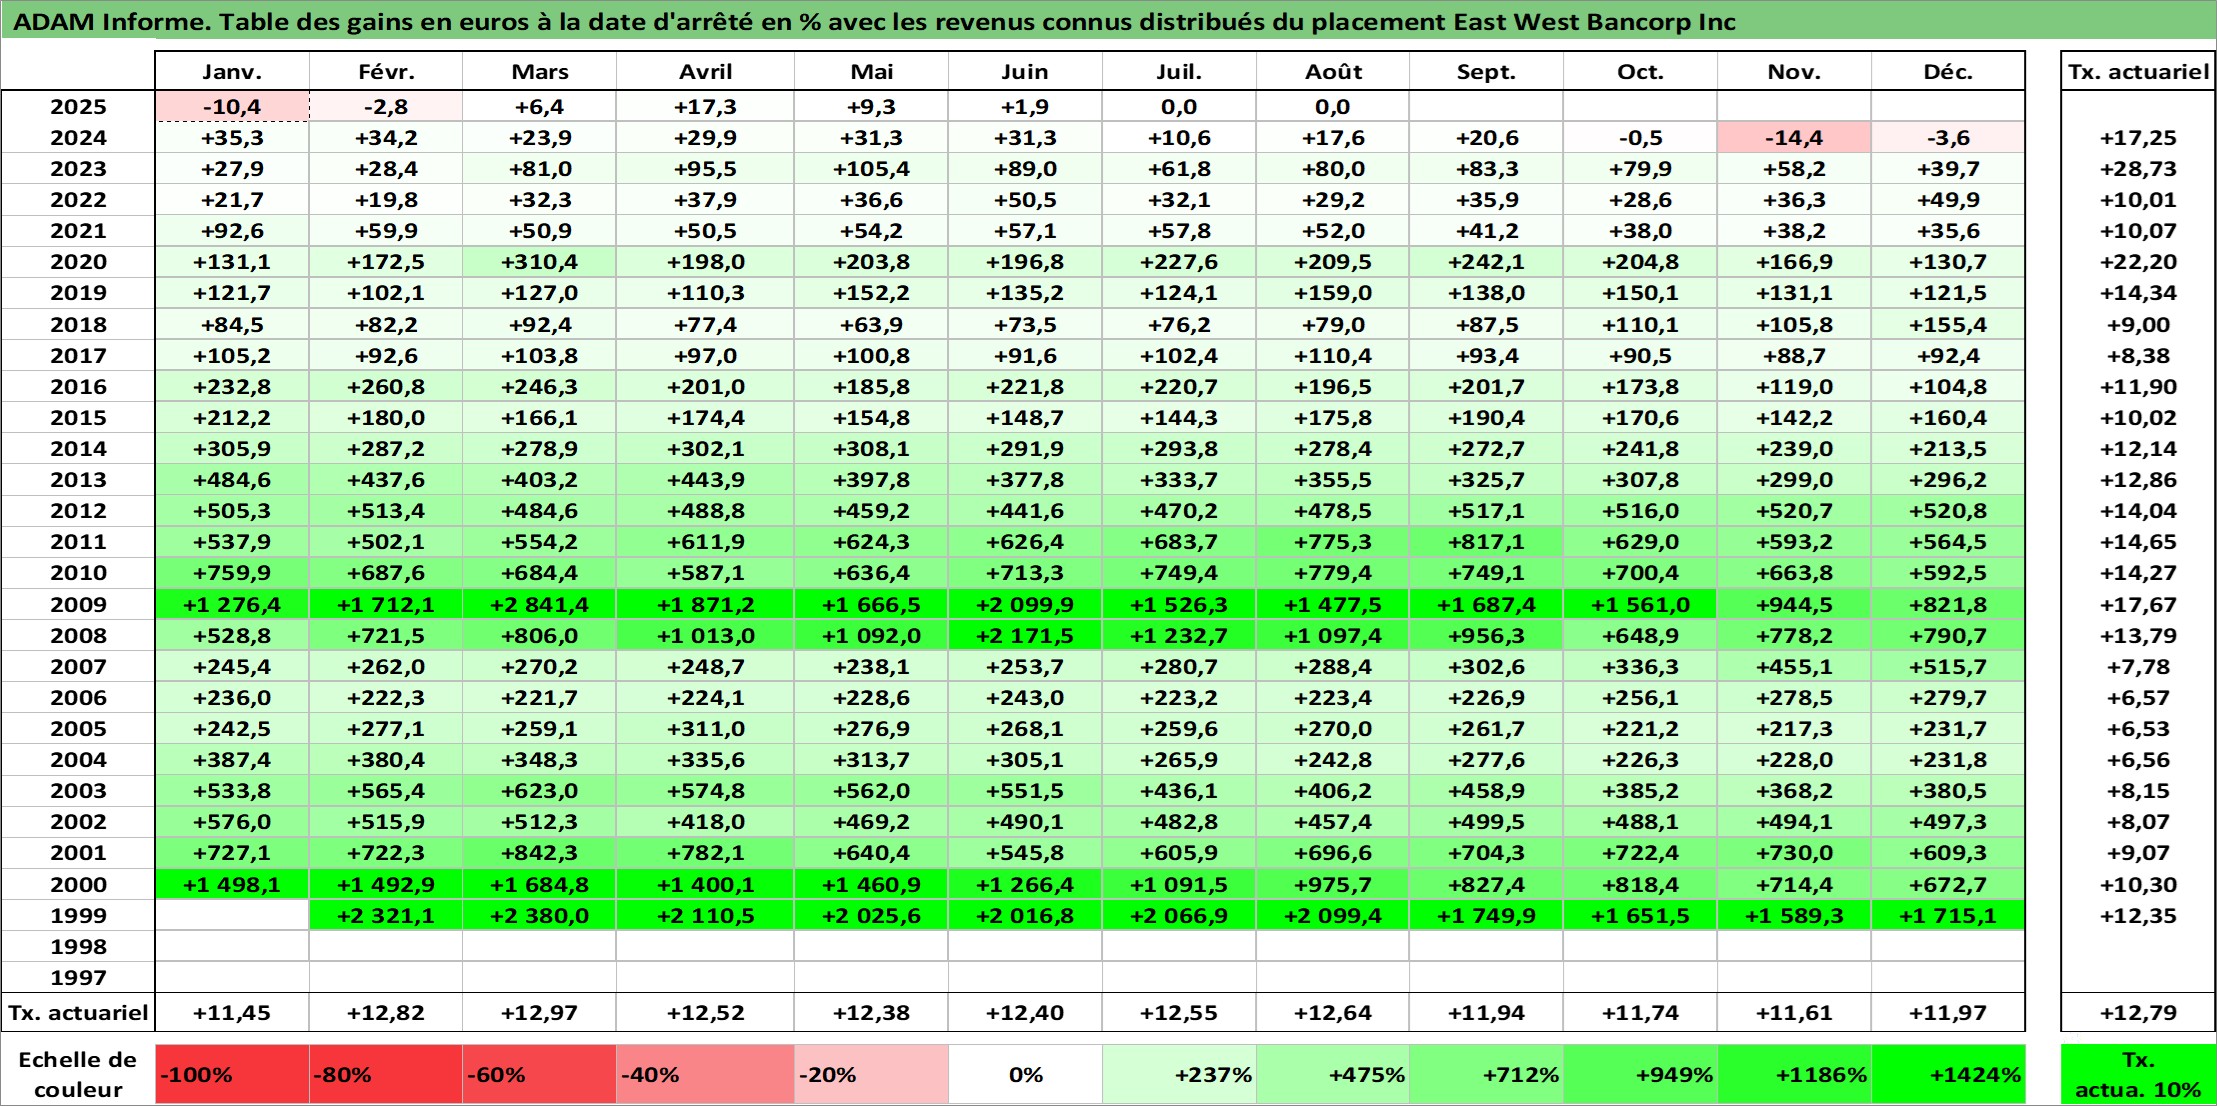The width and height of the screenshot is (2217, 1106).
Task: Select the +475% green color scale swatch
Action: click(x=1333, y=1075)
